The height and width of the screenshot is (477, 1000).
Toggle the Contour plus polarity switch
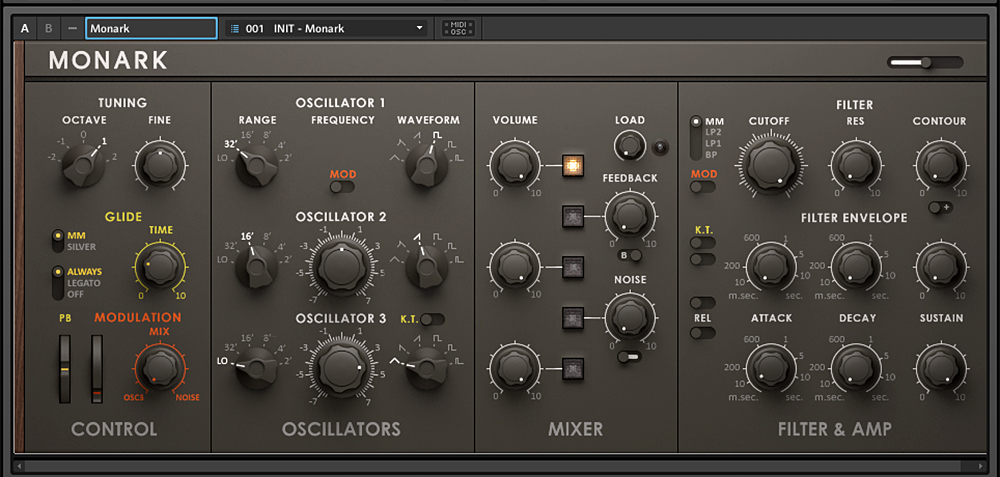pyautogui.click(x=941, y=207)
